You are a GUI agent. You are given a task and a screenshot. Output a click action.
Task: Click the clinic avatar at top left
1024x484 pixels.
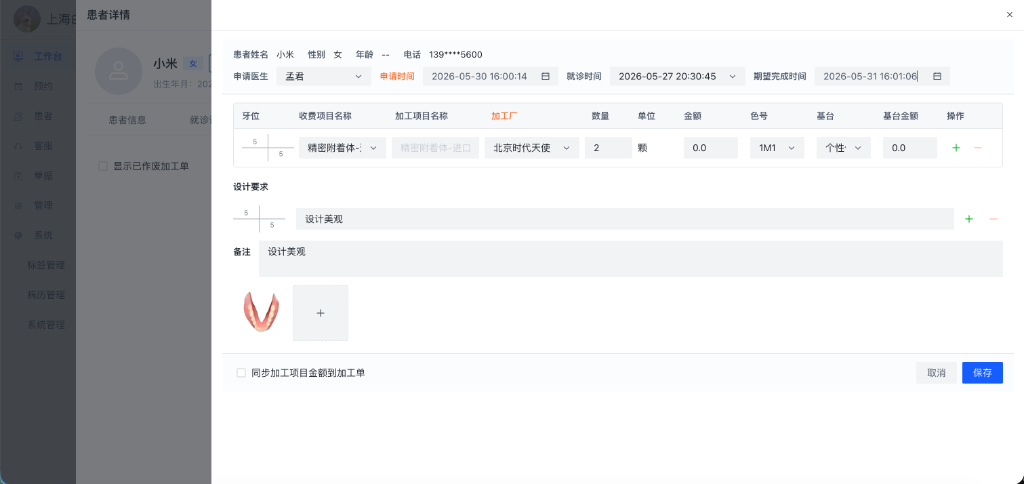(x=27, y=19)
